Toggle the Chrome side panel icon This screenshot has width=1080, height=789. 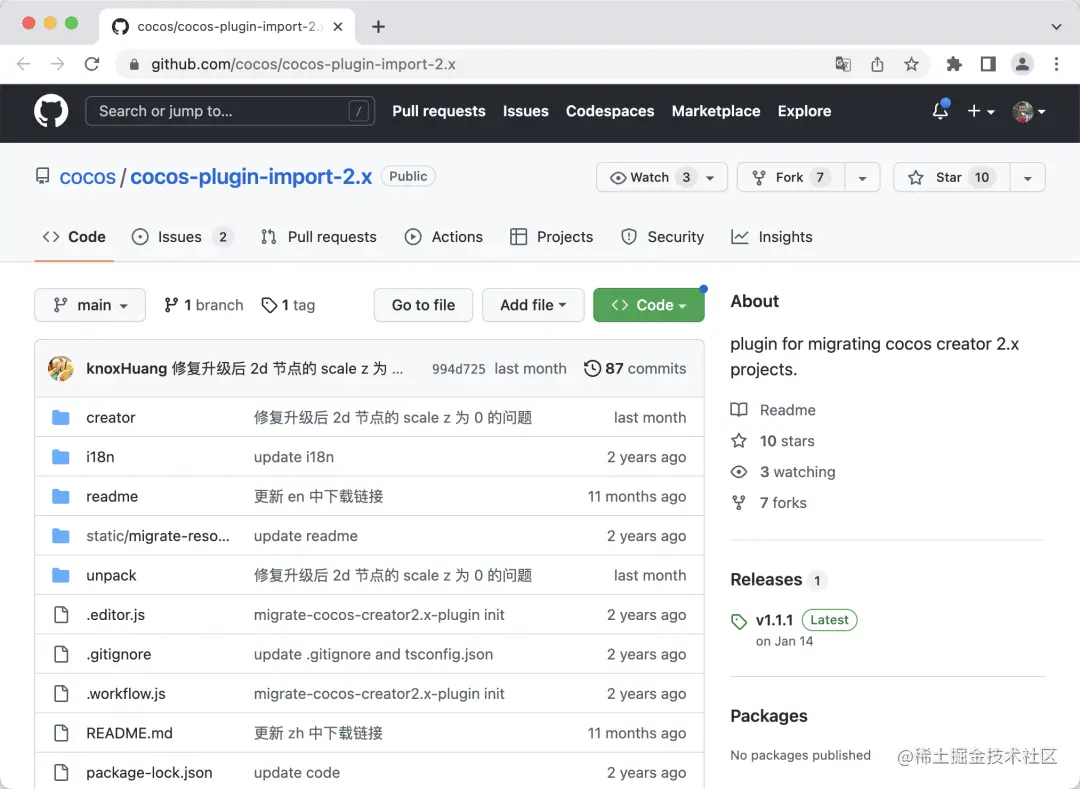click(988, 64)
